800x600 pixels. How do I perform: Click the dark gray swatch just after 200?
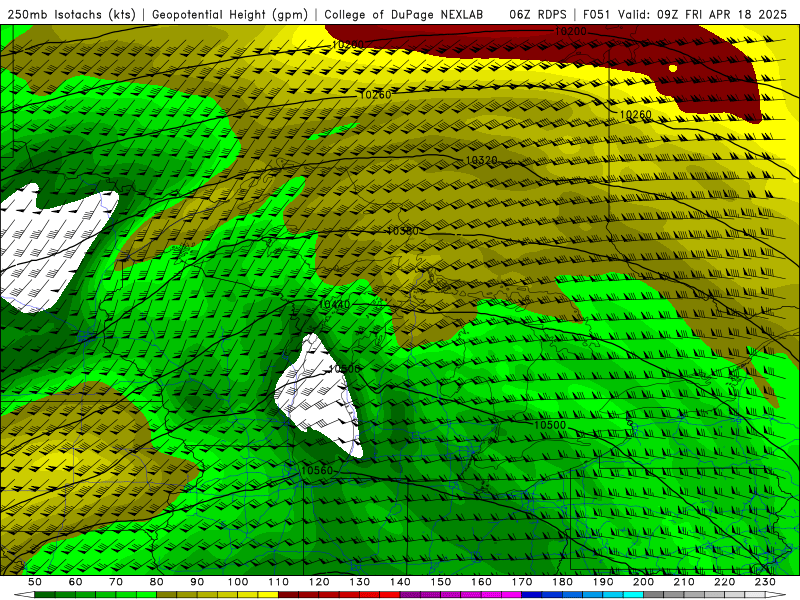(x=653, y=594)
